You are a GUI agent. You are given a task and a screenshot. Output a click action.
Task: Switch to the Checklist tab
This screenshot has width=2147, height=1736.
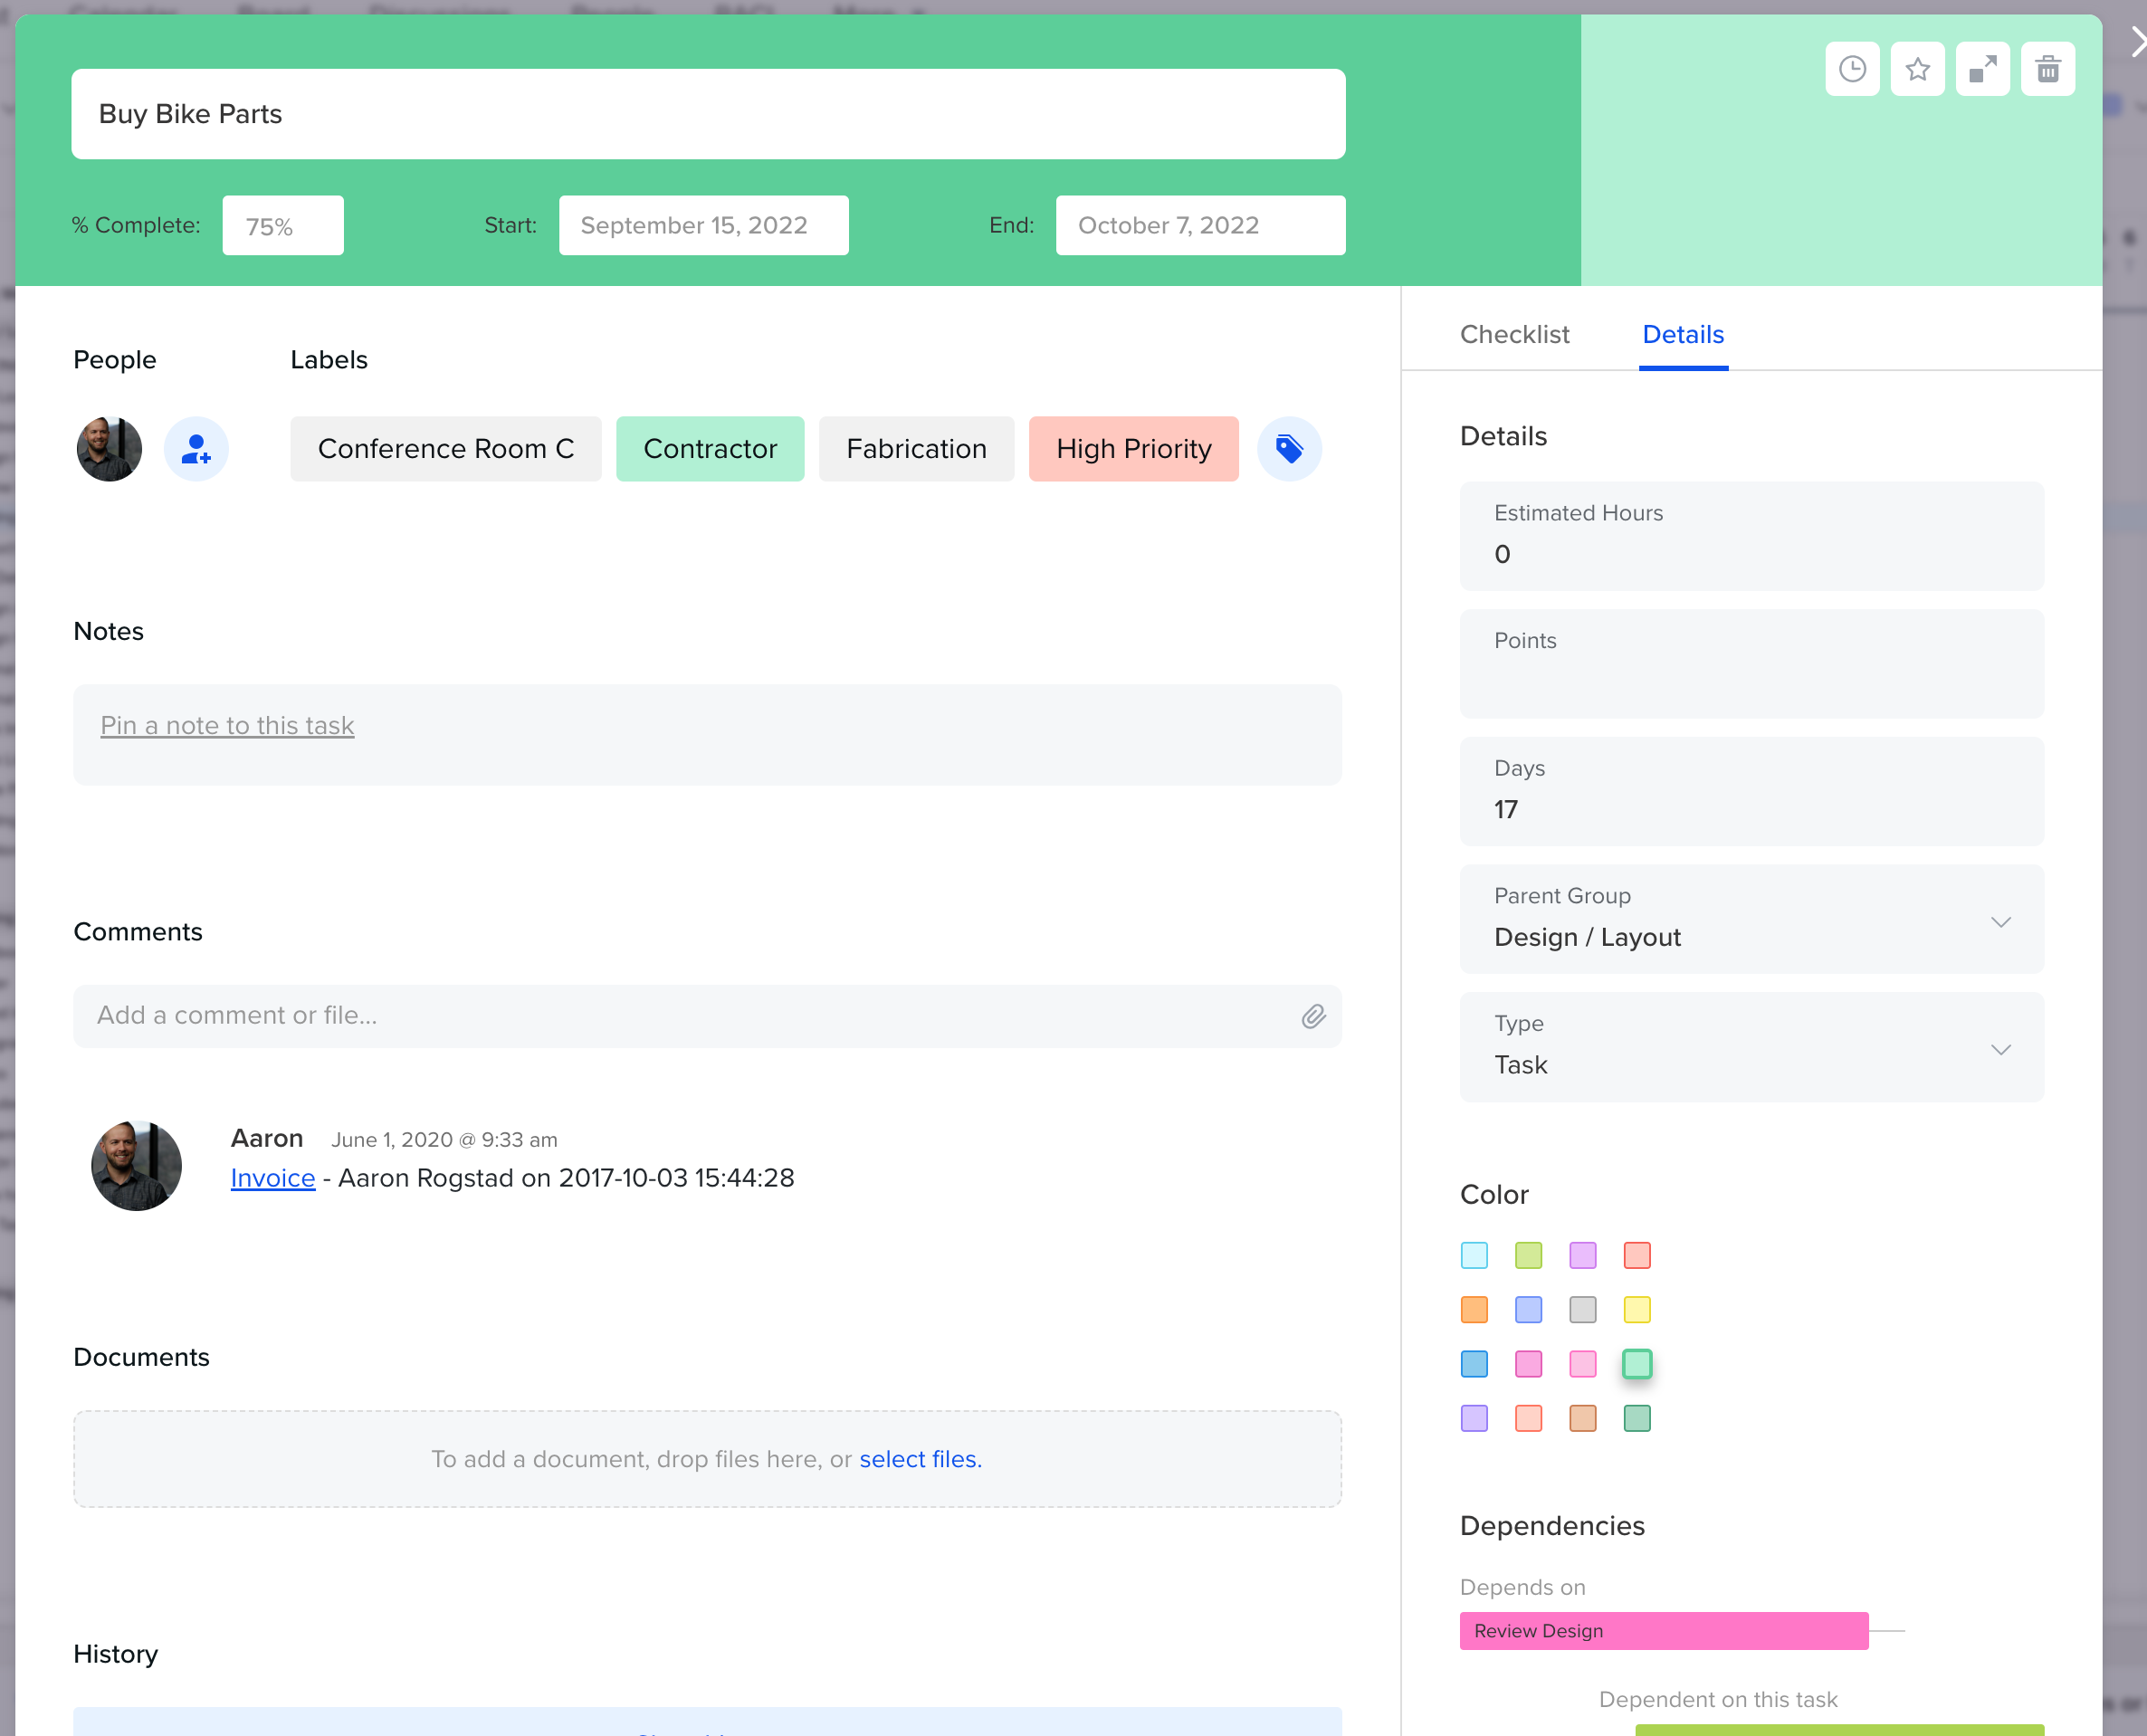tap(1514, 334)
